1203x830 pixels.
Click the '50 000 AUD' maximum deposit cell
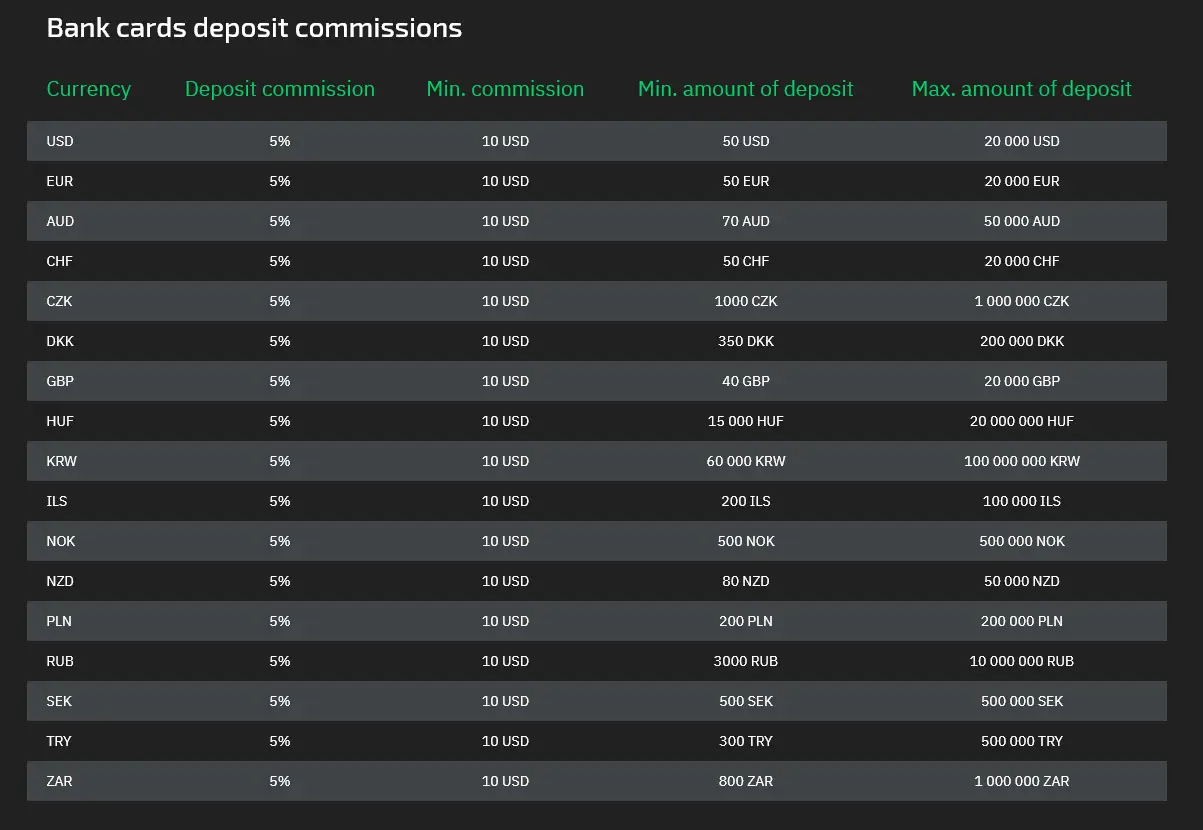(1022, 221)
